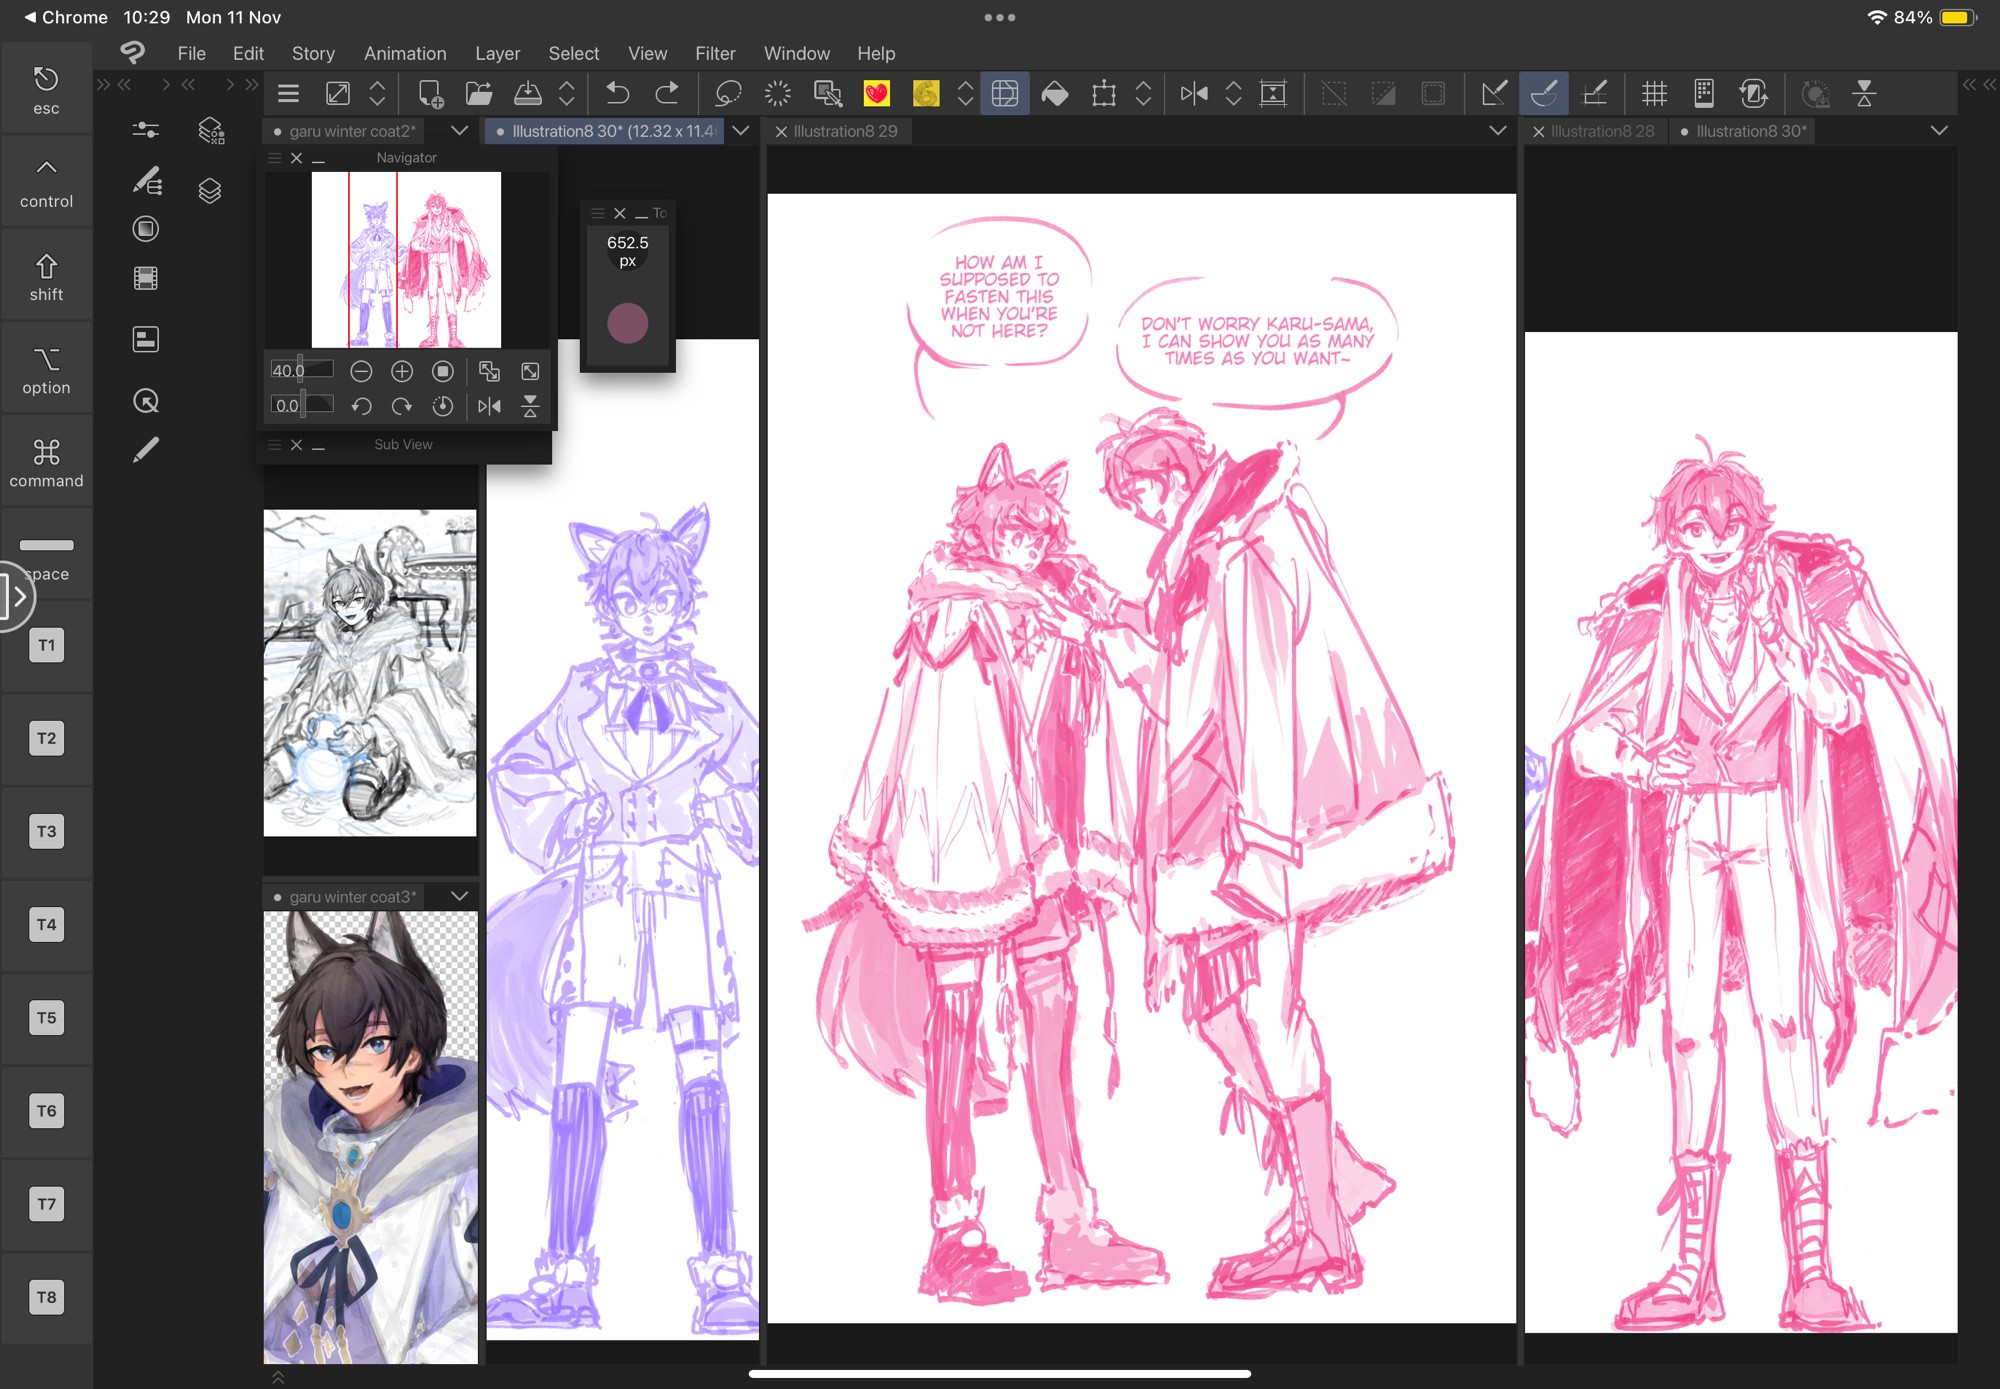Click the New document icon
This screenshot has height=1389, width=2000.
tap(430, 94)
